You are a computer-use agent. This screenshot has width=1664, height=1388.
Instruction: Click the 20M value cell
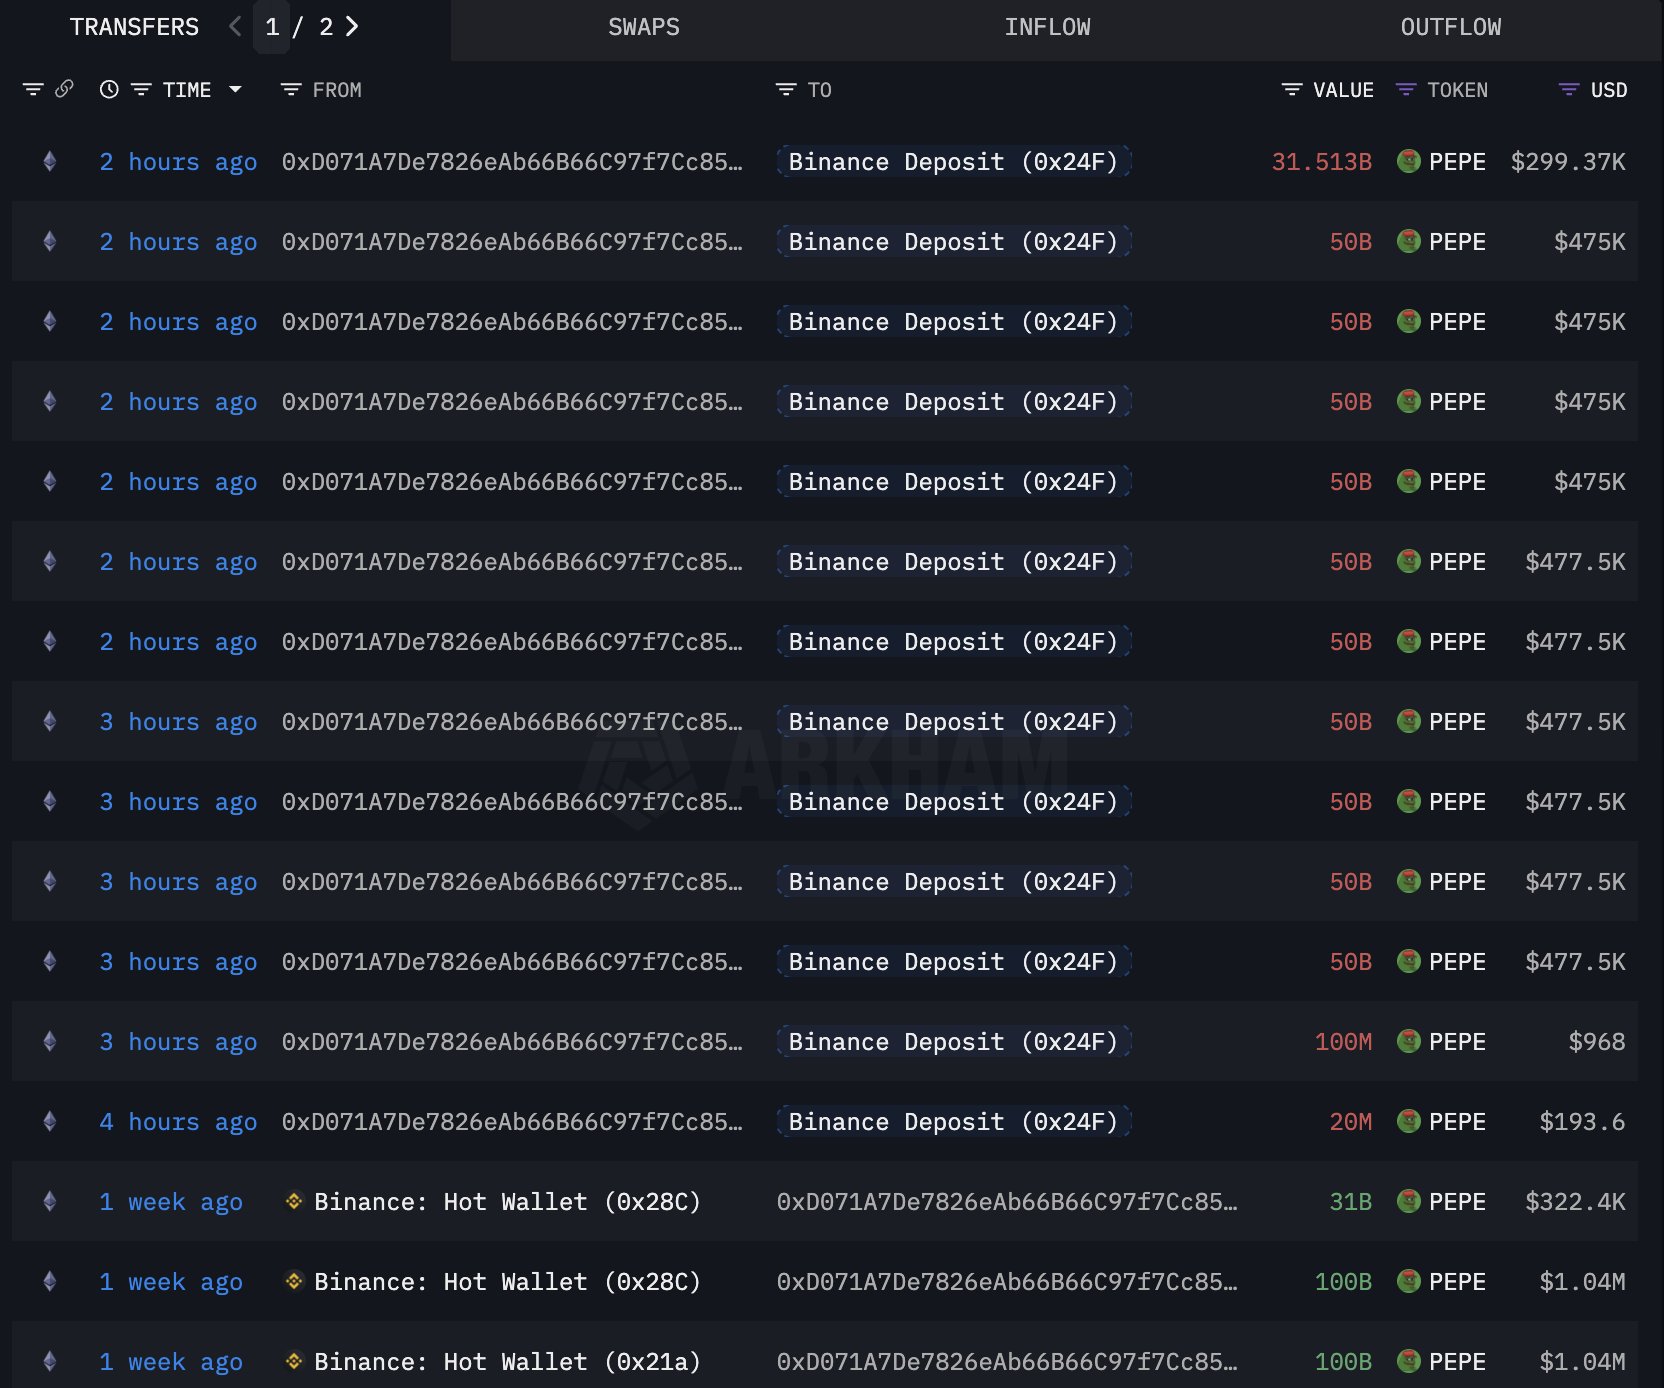point(1350,1122)
